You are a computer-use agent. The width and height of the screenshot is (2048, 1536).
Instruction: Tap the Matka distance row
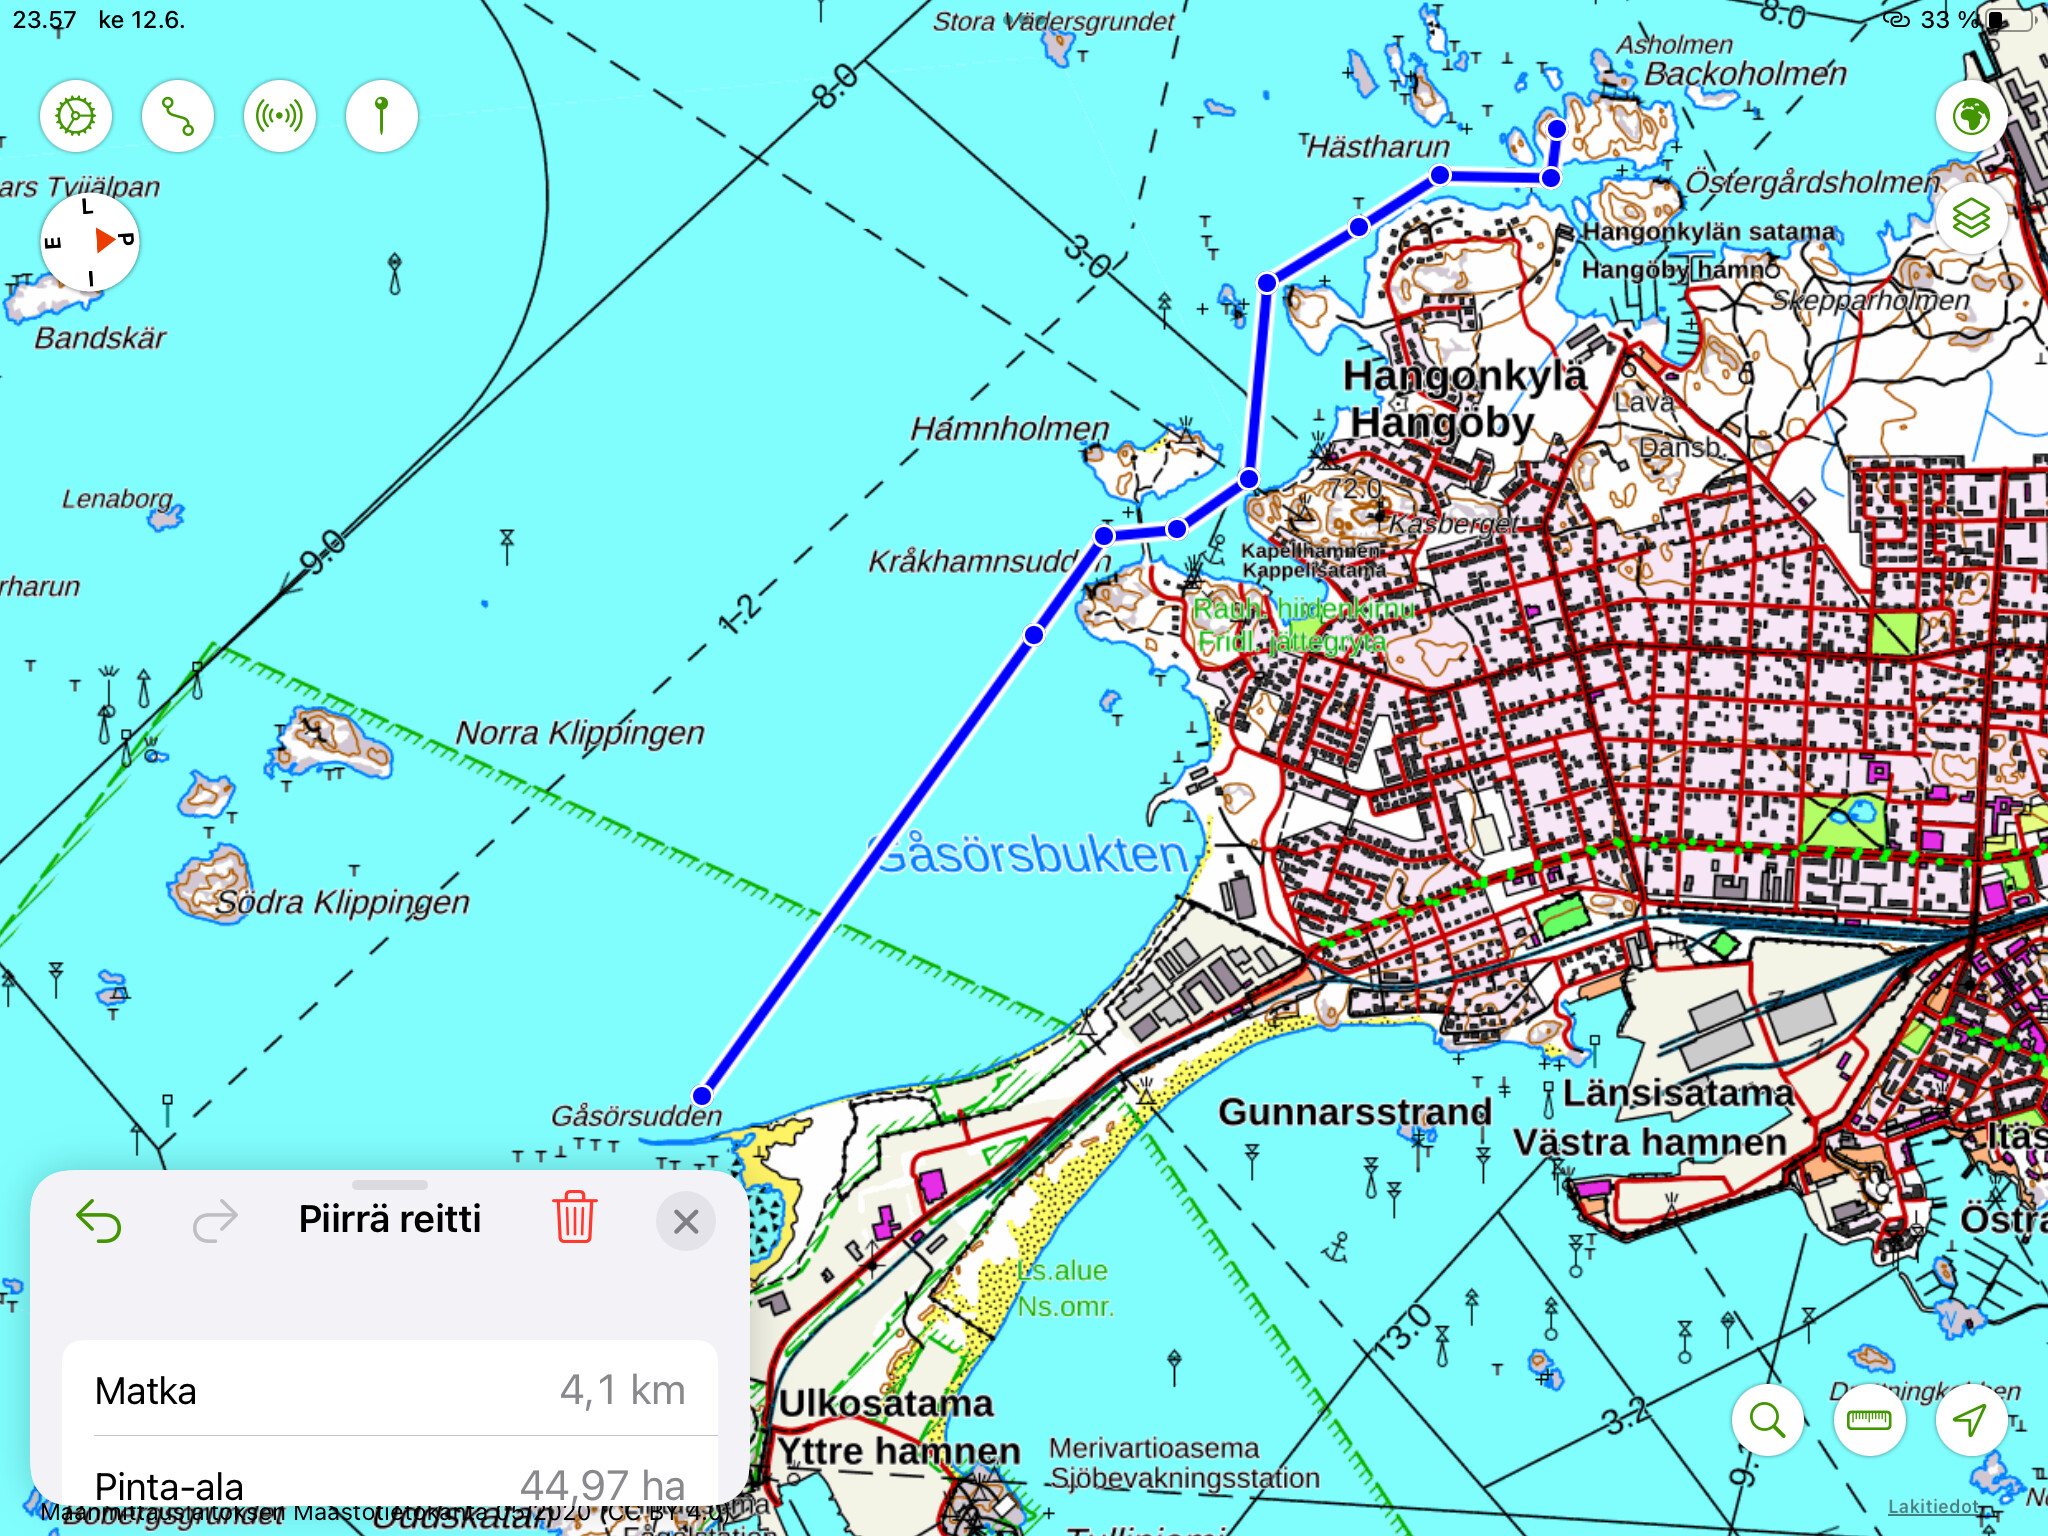coord(390,1390)
